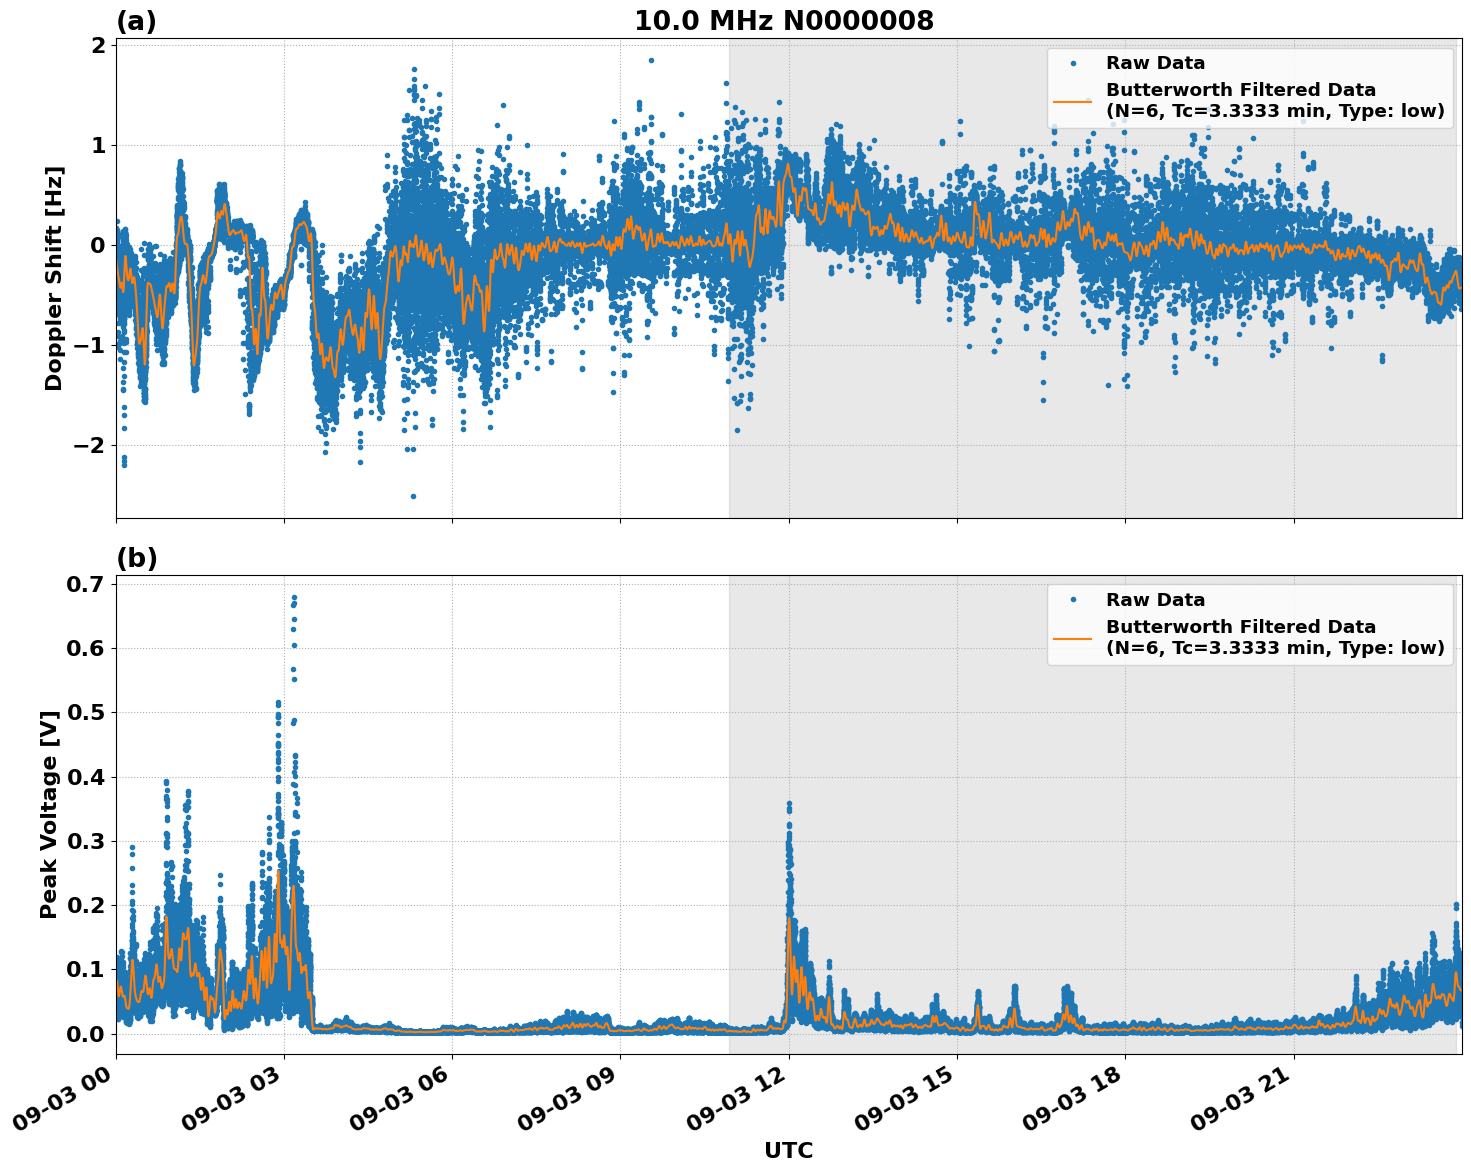The image size is (1471, 1172).
Task: Click the '0.3' tick on Peak Voltage axis
Action: 87,841
